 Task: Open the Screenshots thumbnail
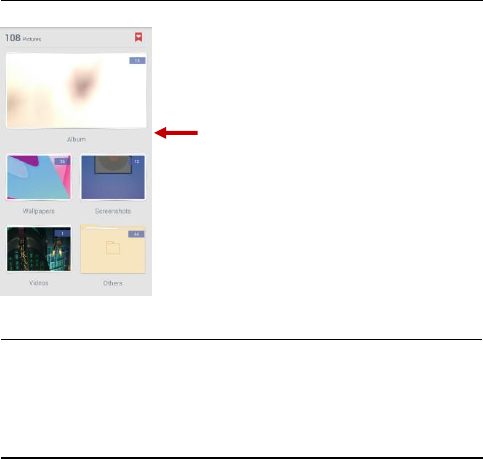[x=113, y=177]
